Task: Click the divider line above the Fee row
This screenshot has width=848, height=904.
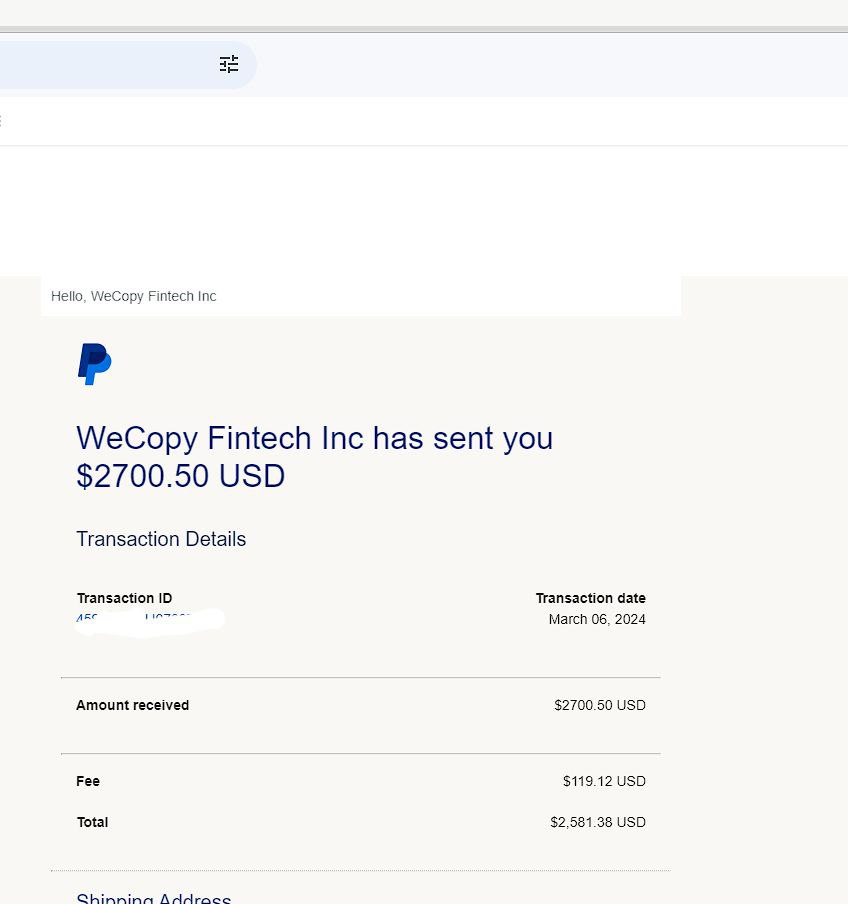Action: click(360, 753)
